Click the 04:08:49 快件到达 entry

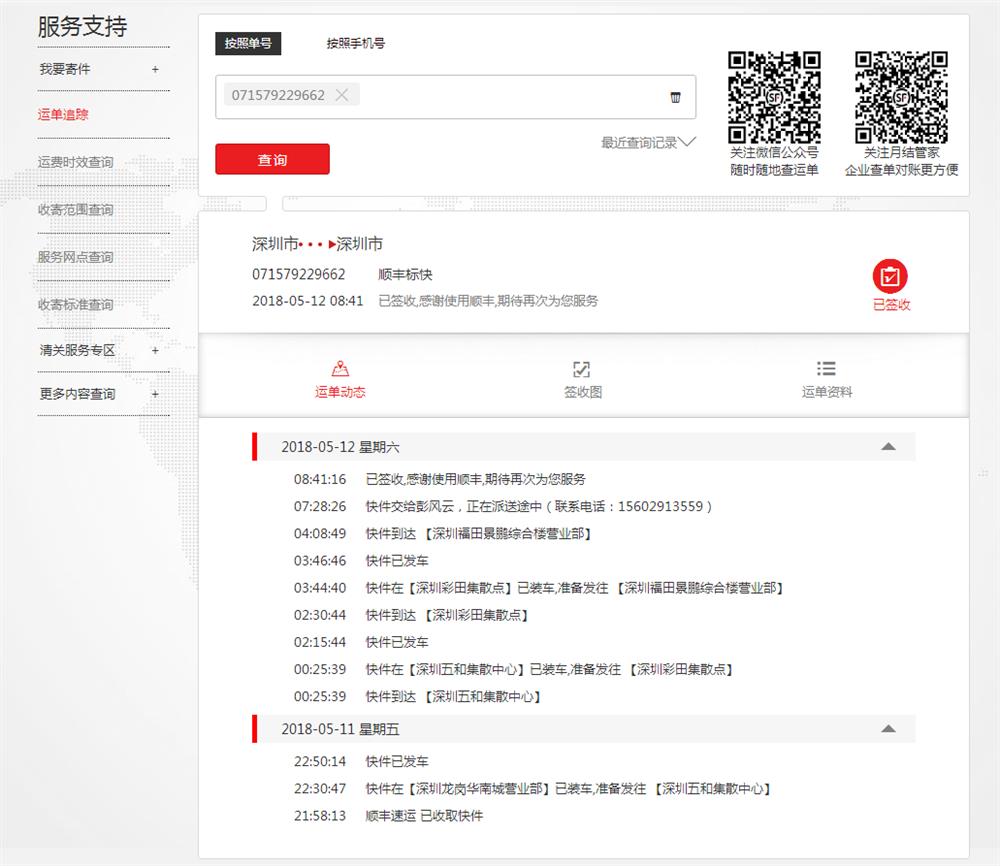[443, 533]
